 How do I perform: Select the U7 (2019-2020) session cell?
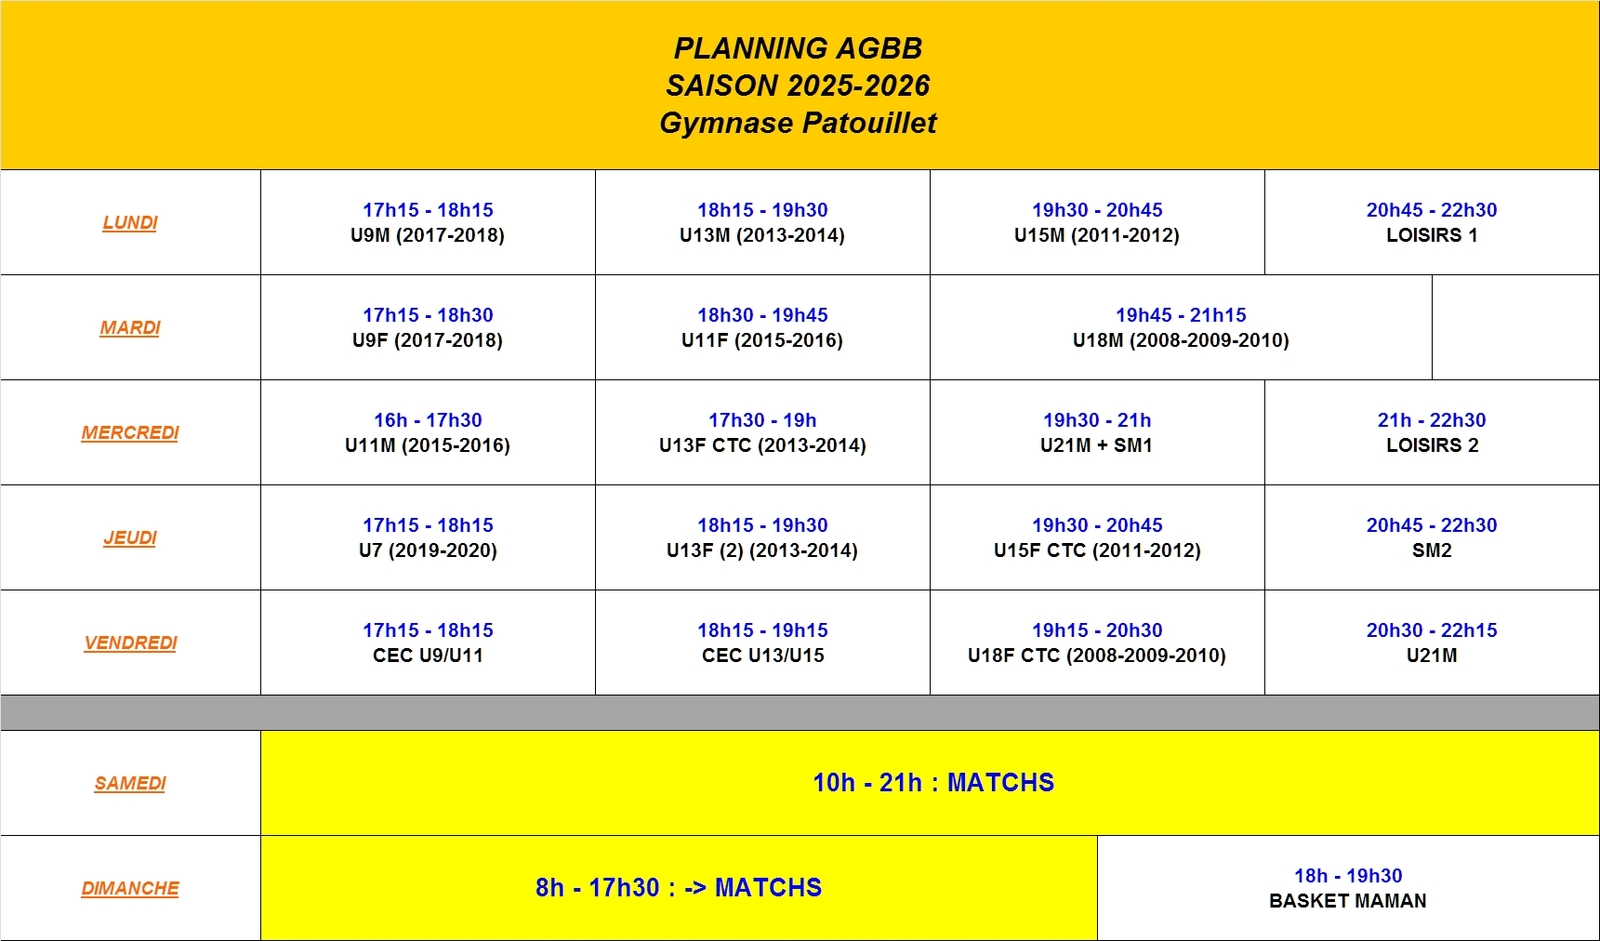[428, 538]
